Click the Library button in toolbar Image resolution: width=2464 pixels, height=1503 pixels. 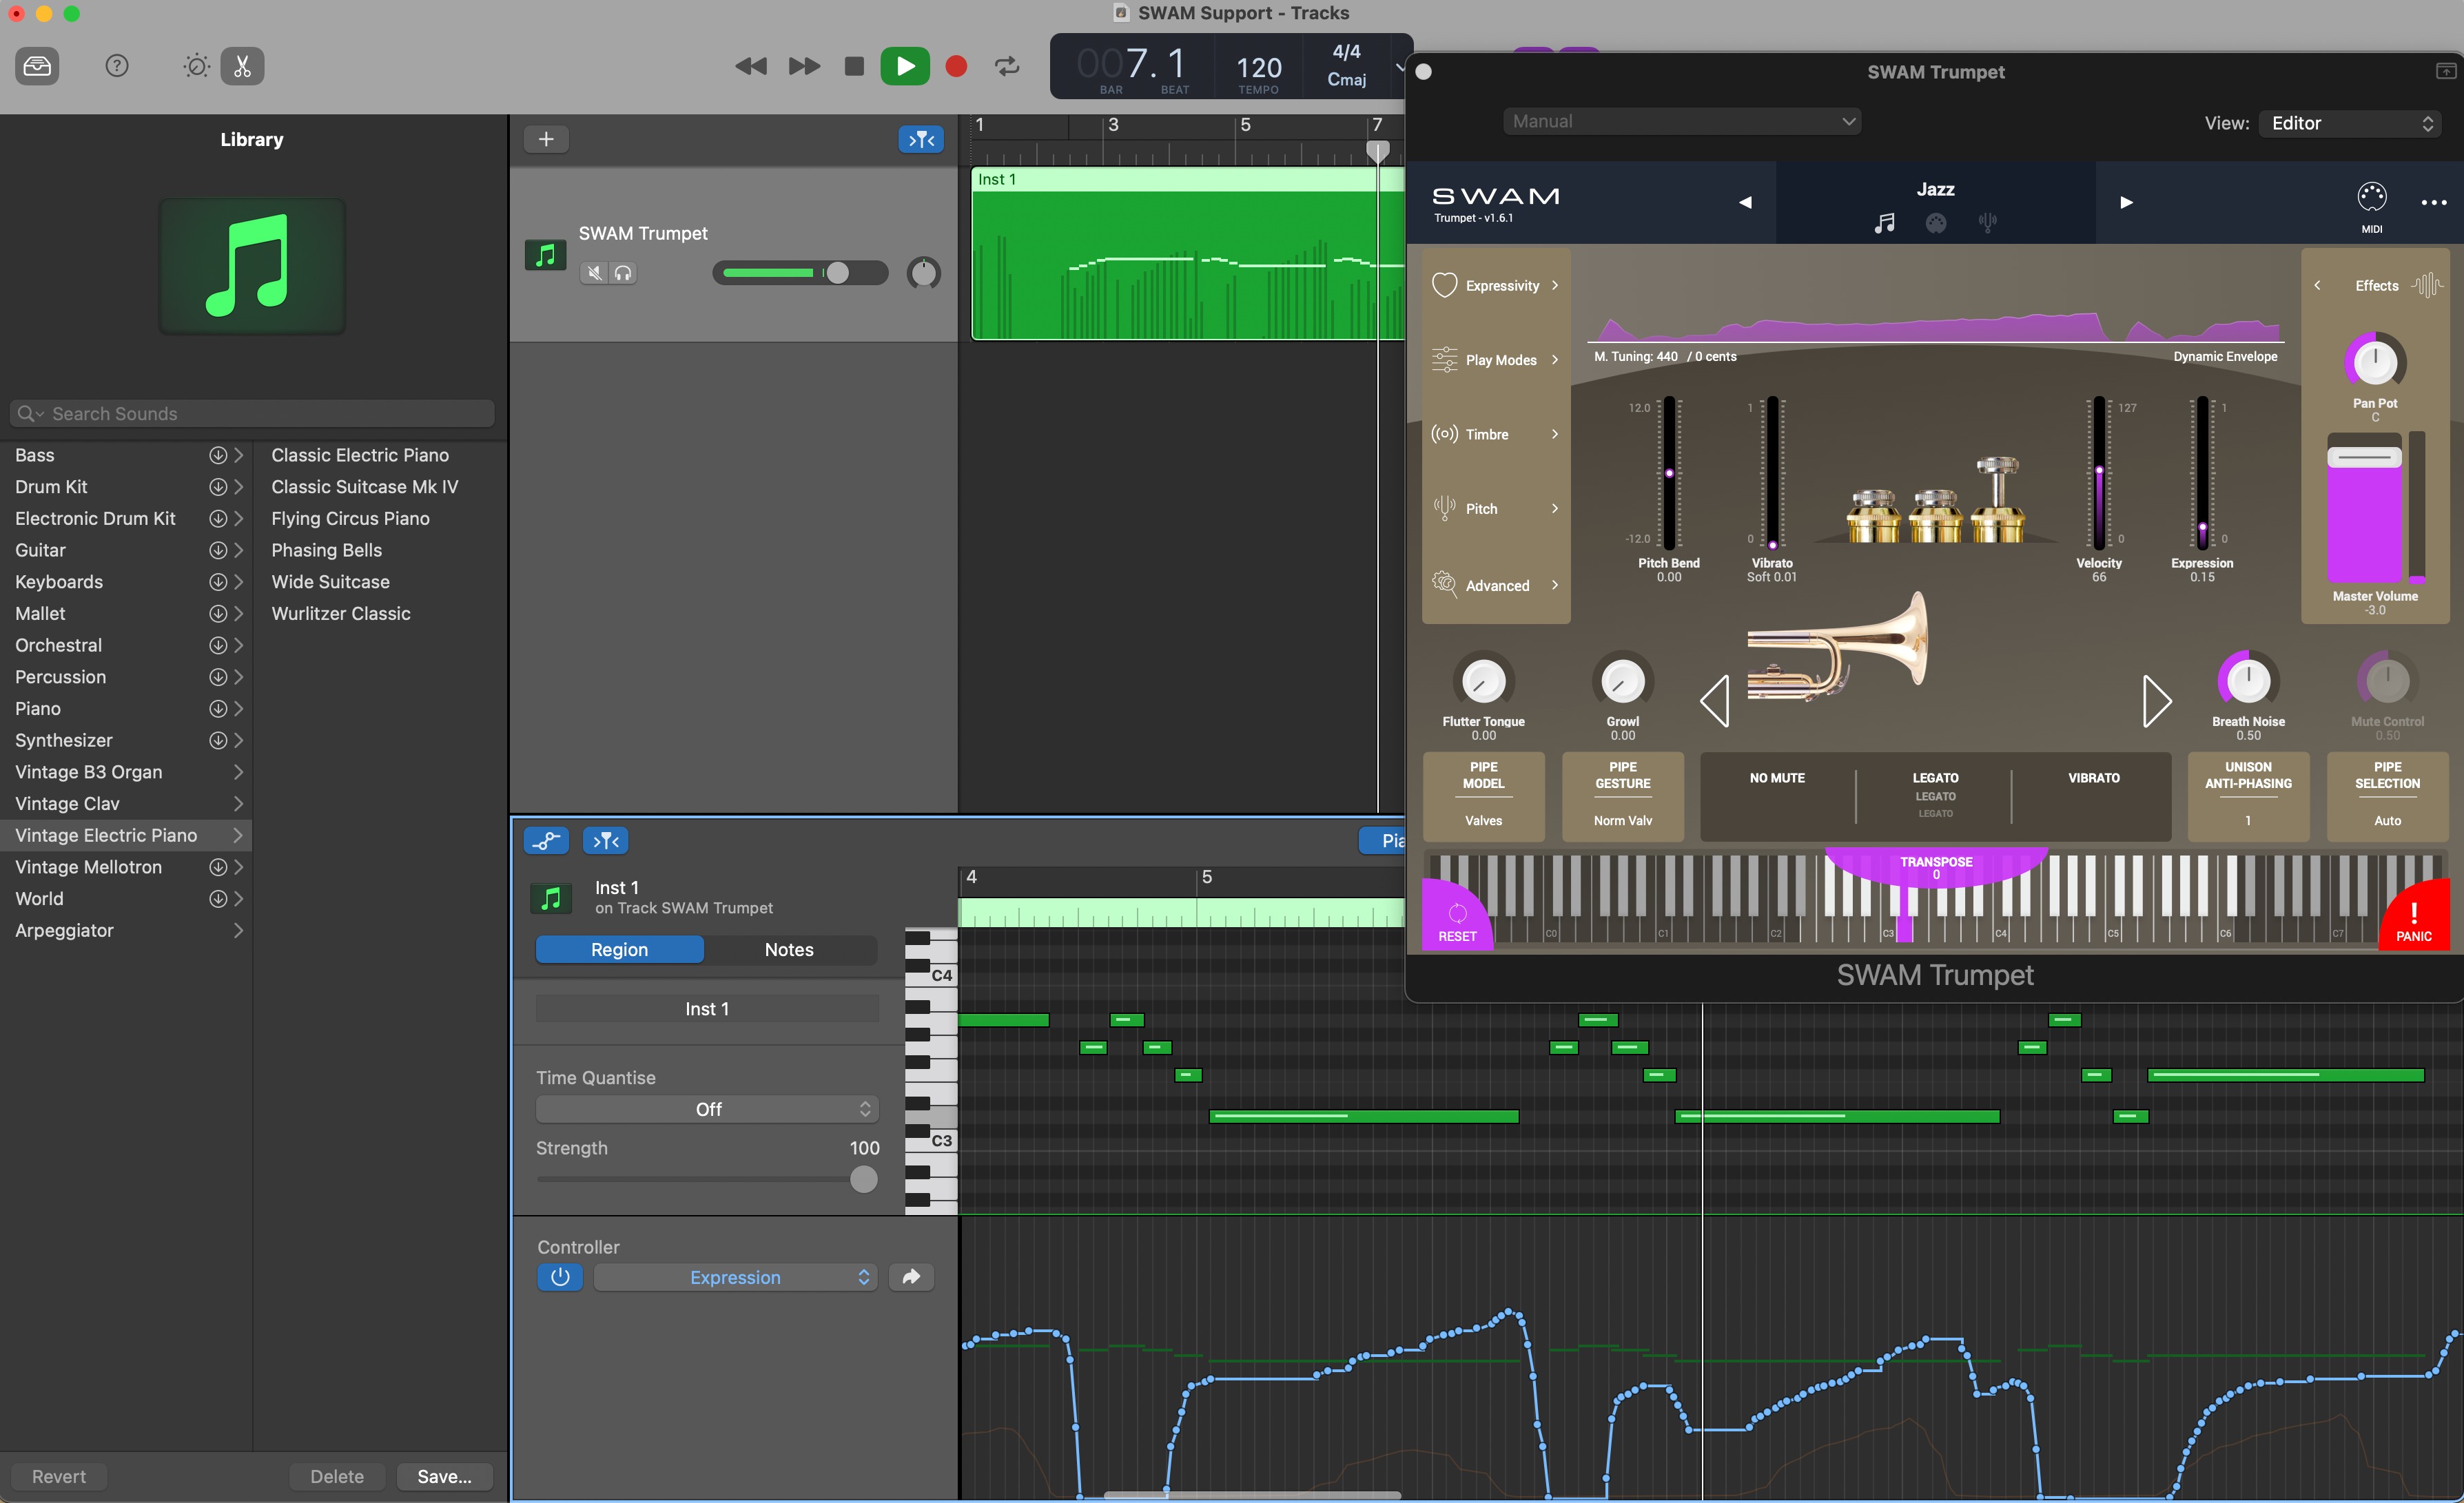[37, 66]
